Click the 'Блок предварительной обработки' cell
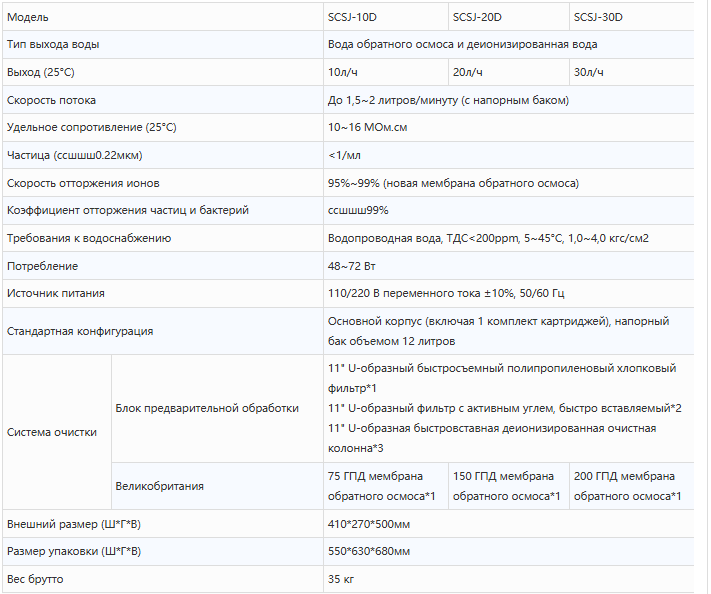Screen dimensions: 711x594 pyautogui.click(x=207, y=408)
